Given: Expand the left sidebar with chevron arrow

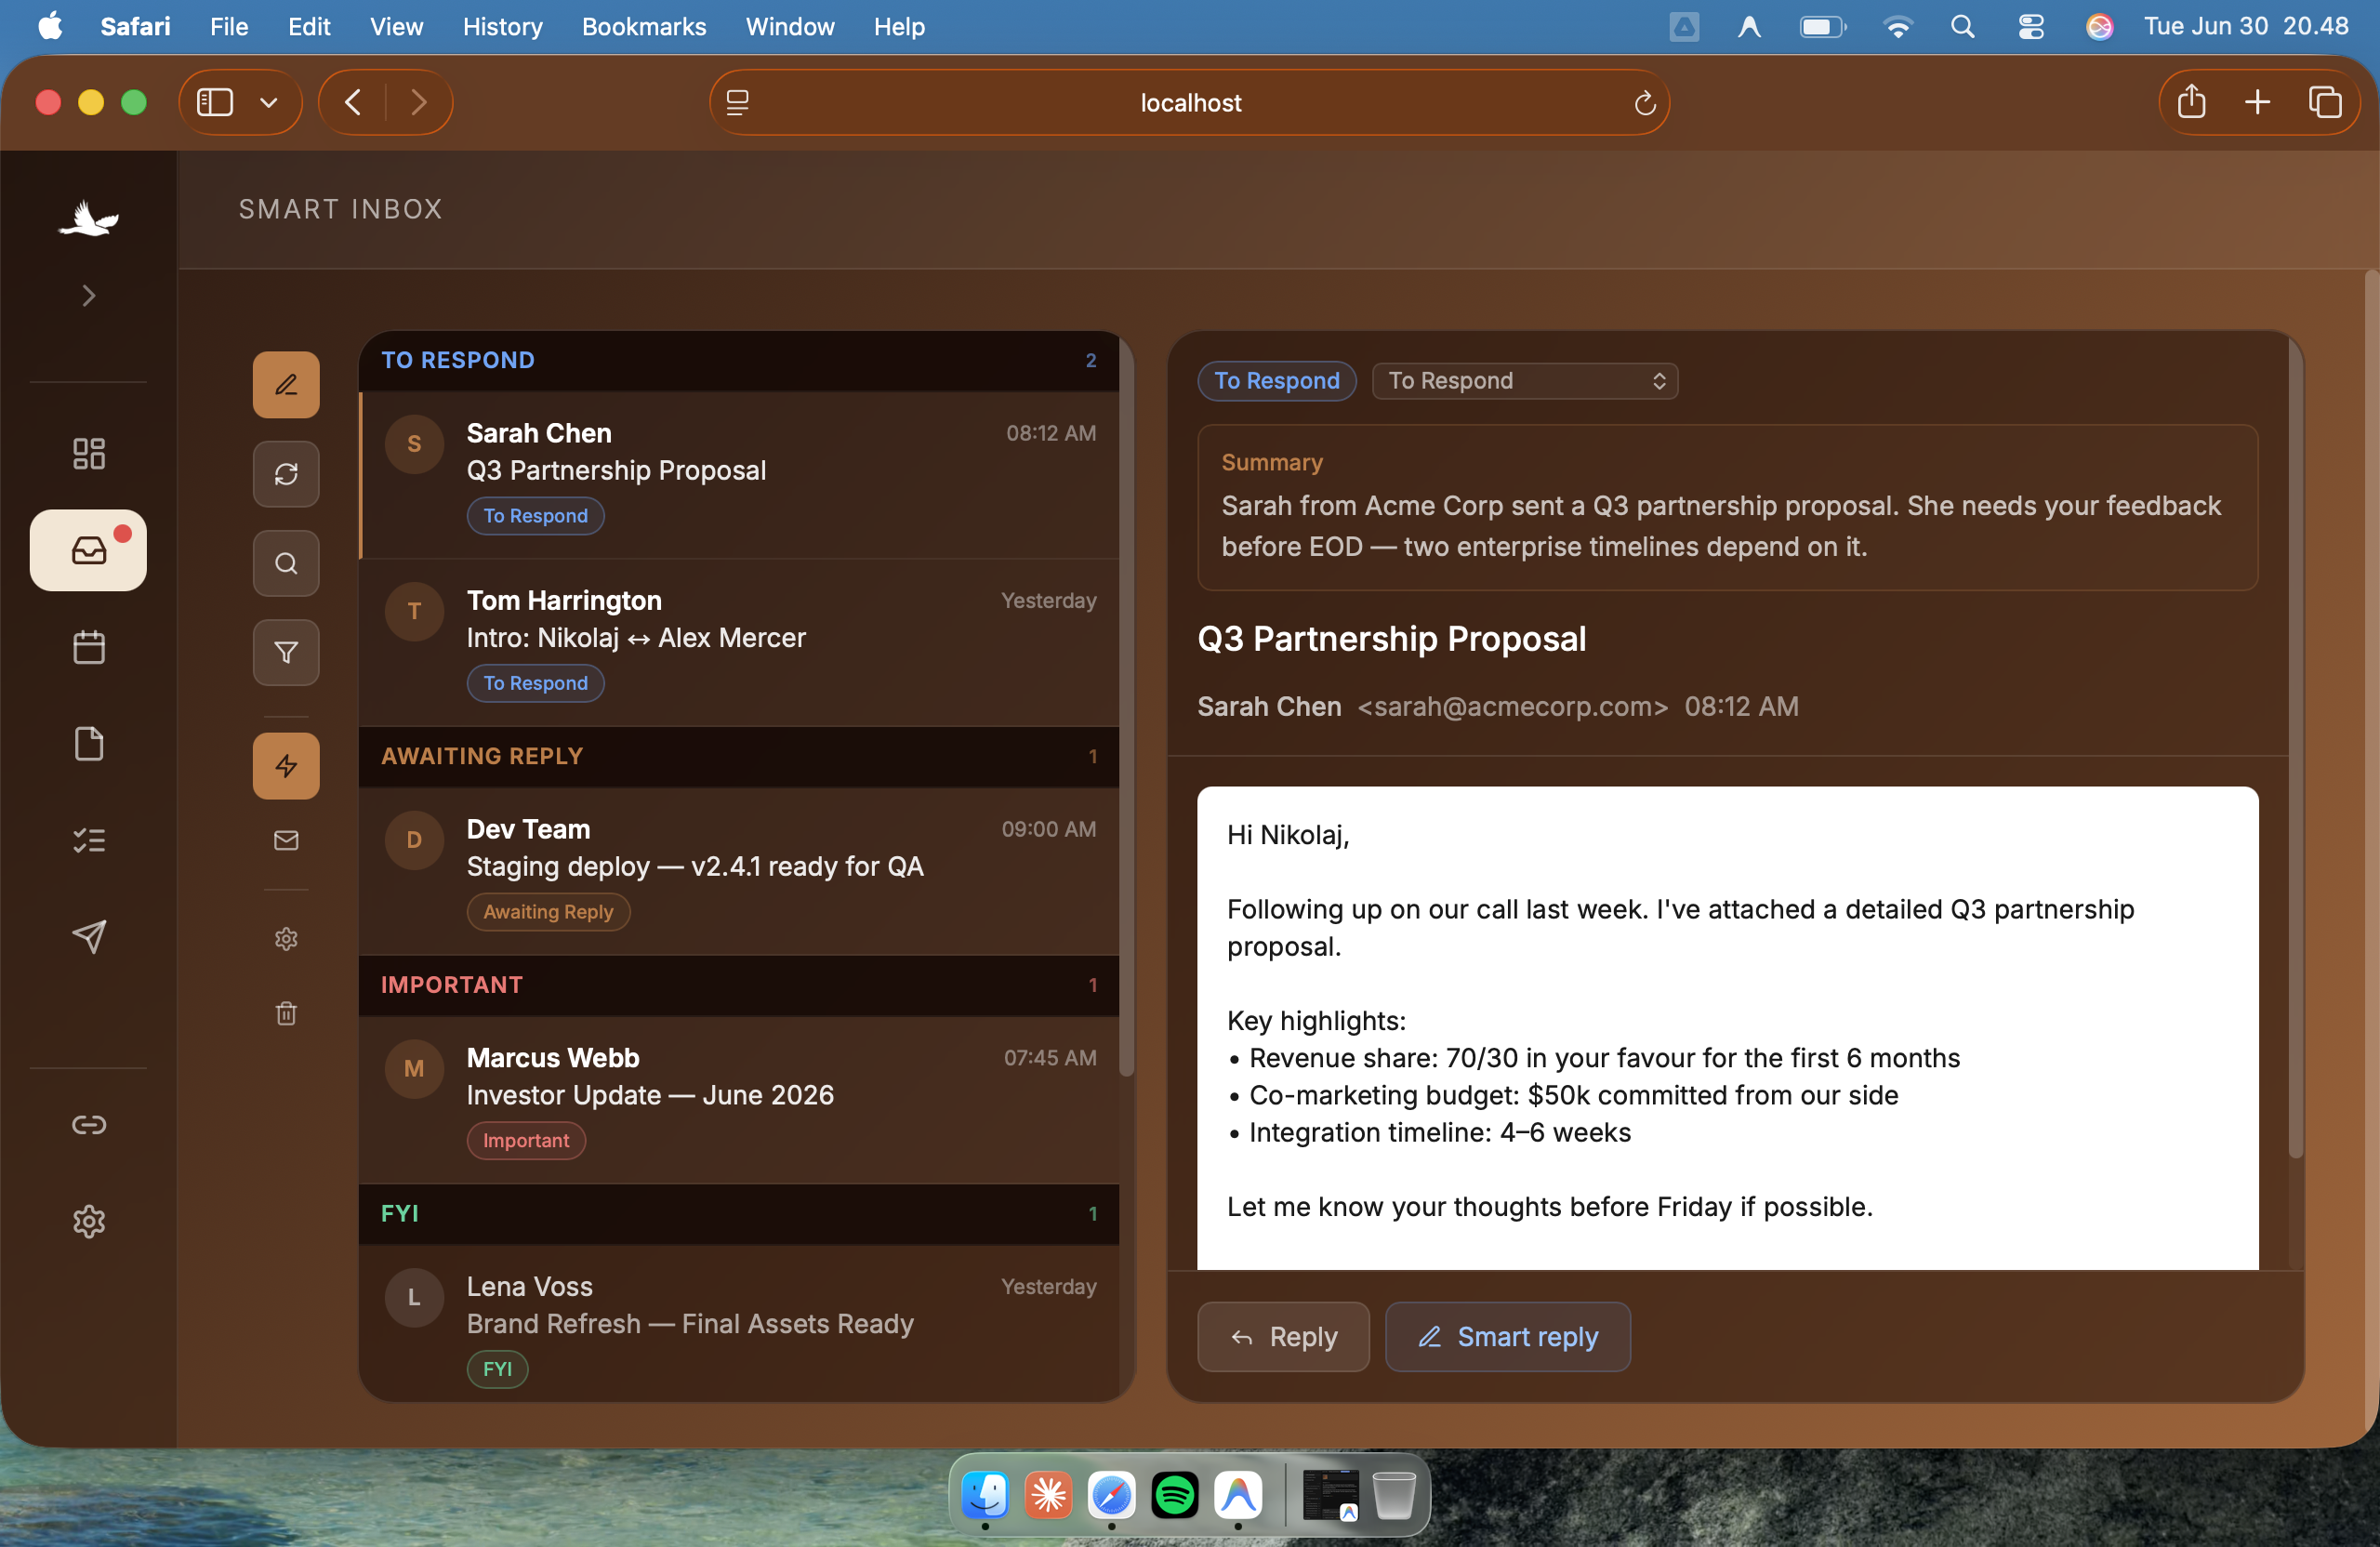Looking at the screenshot, I should (x=89, y=296).
